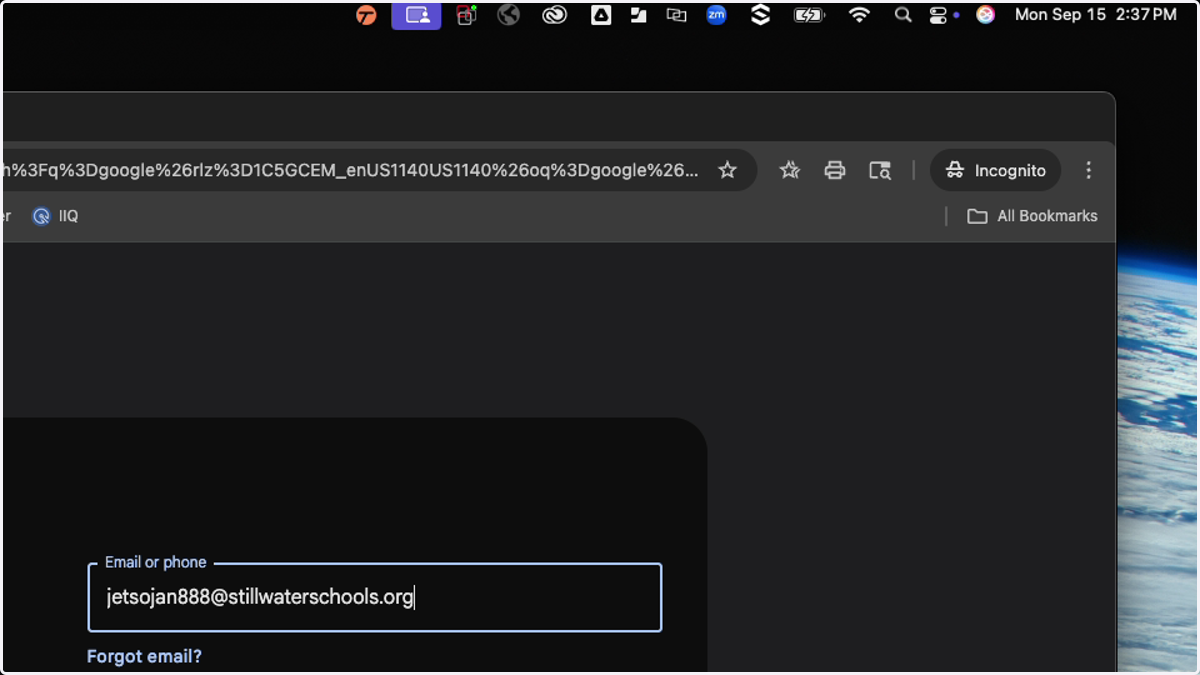Screen dimensions: 1200x675
Task: Open the Wi-Fi menu
Action: coord(859,15)
